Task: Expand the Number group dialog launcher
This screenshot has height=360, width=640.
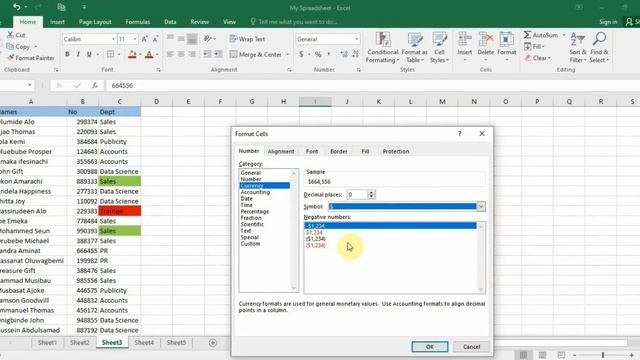Action: click(x=358, y=70)
